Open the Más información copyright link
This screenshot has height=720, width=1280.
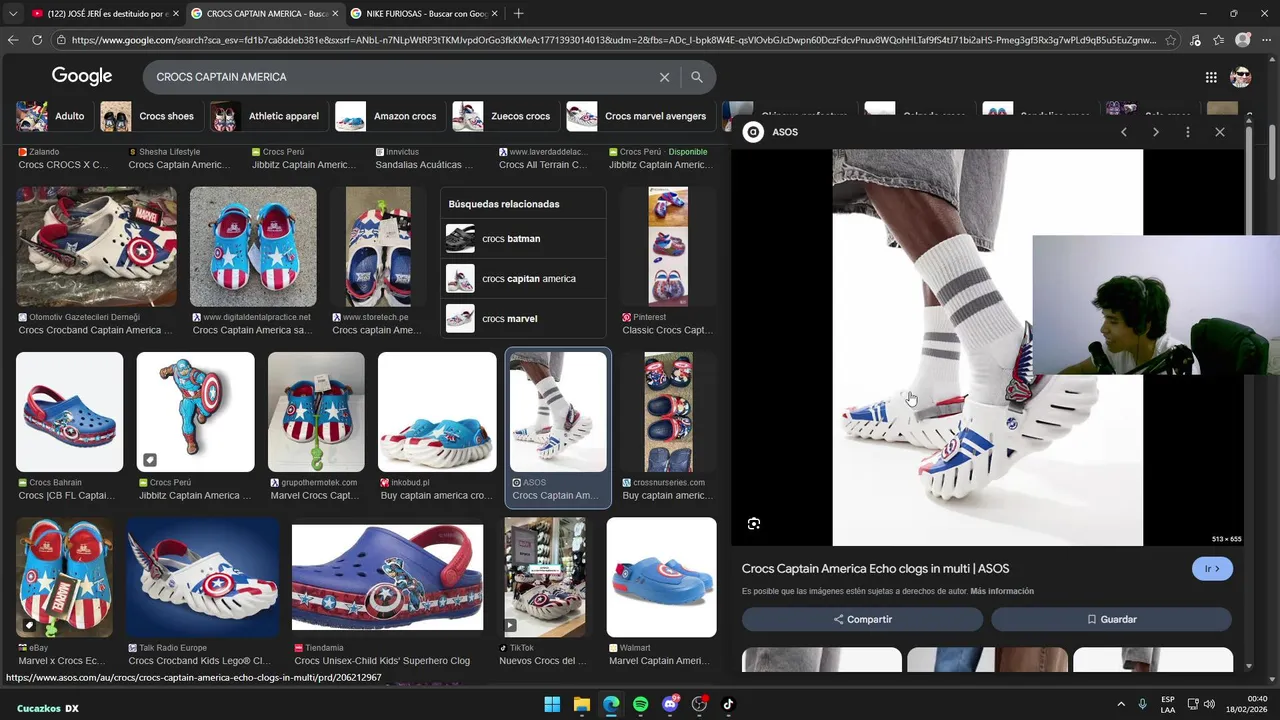click(1002, 591)
